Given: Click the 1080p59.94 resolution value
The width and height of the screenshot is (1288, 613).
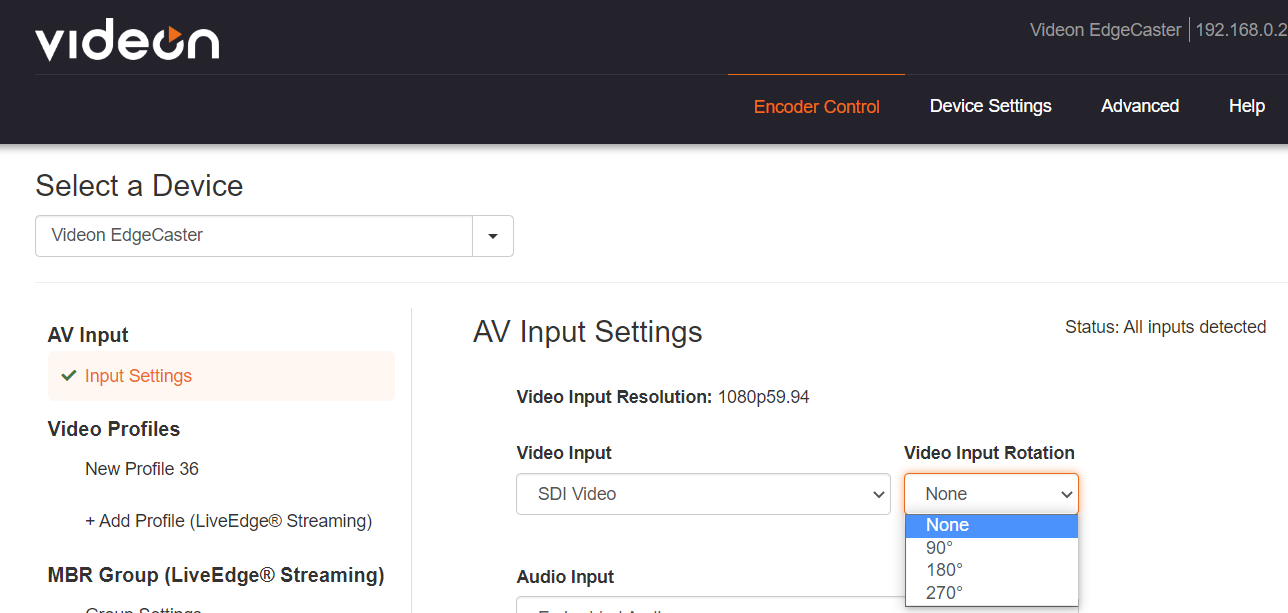Looking at the screenshot, I should [x=763, y=397].
